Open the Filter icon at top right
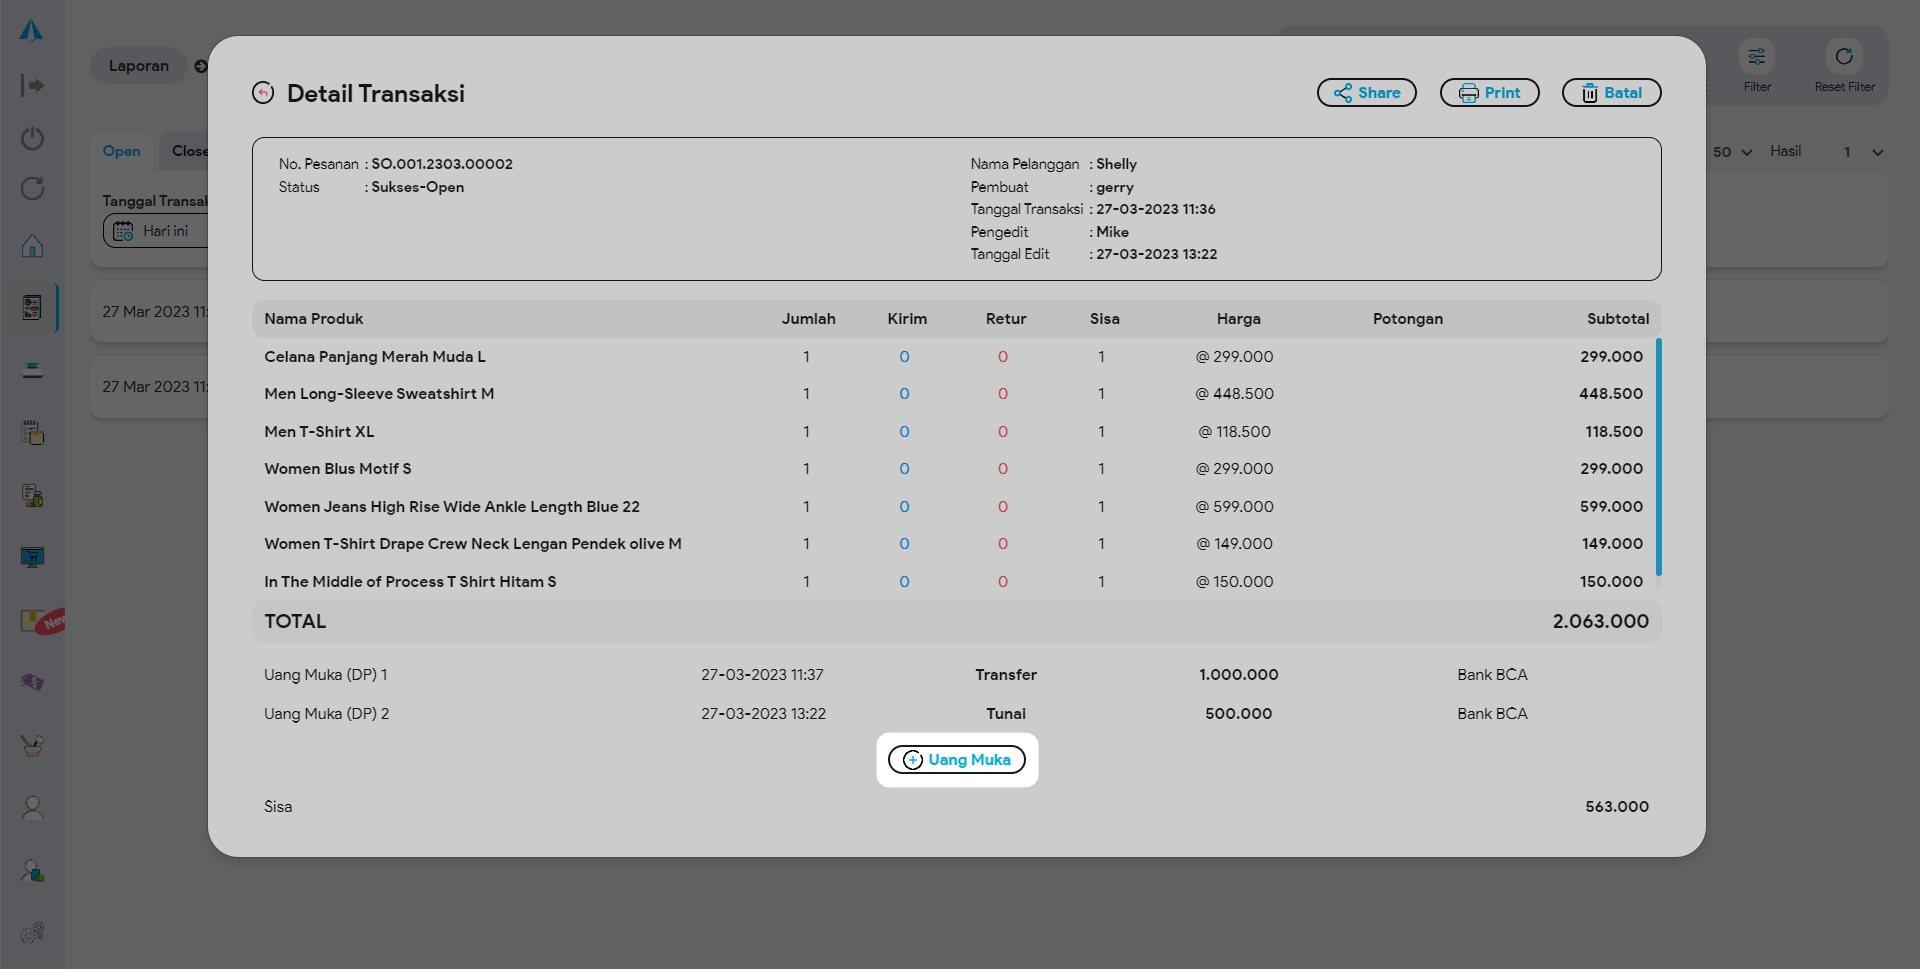The height and width of the screenshot is (969, 1921). pyautogui.click(x=1756, y=58)
